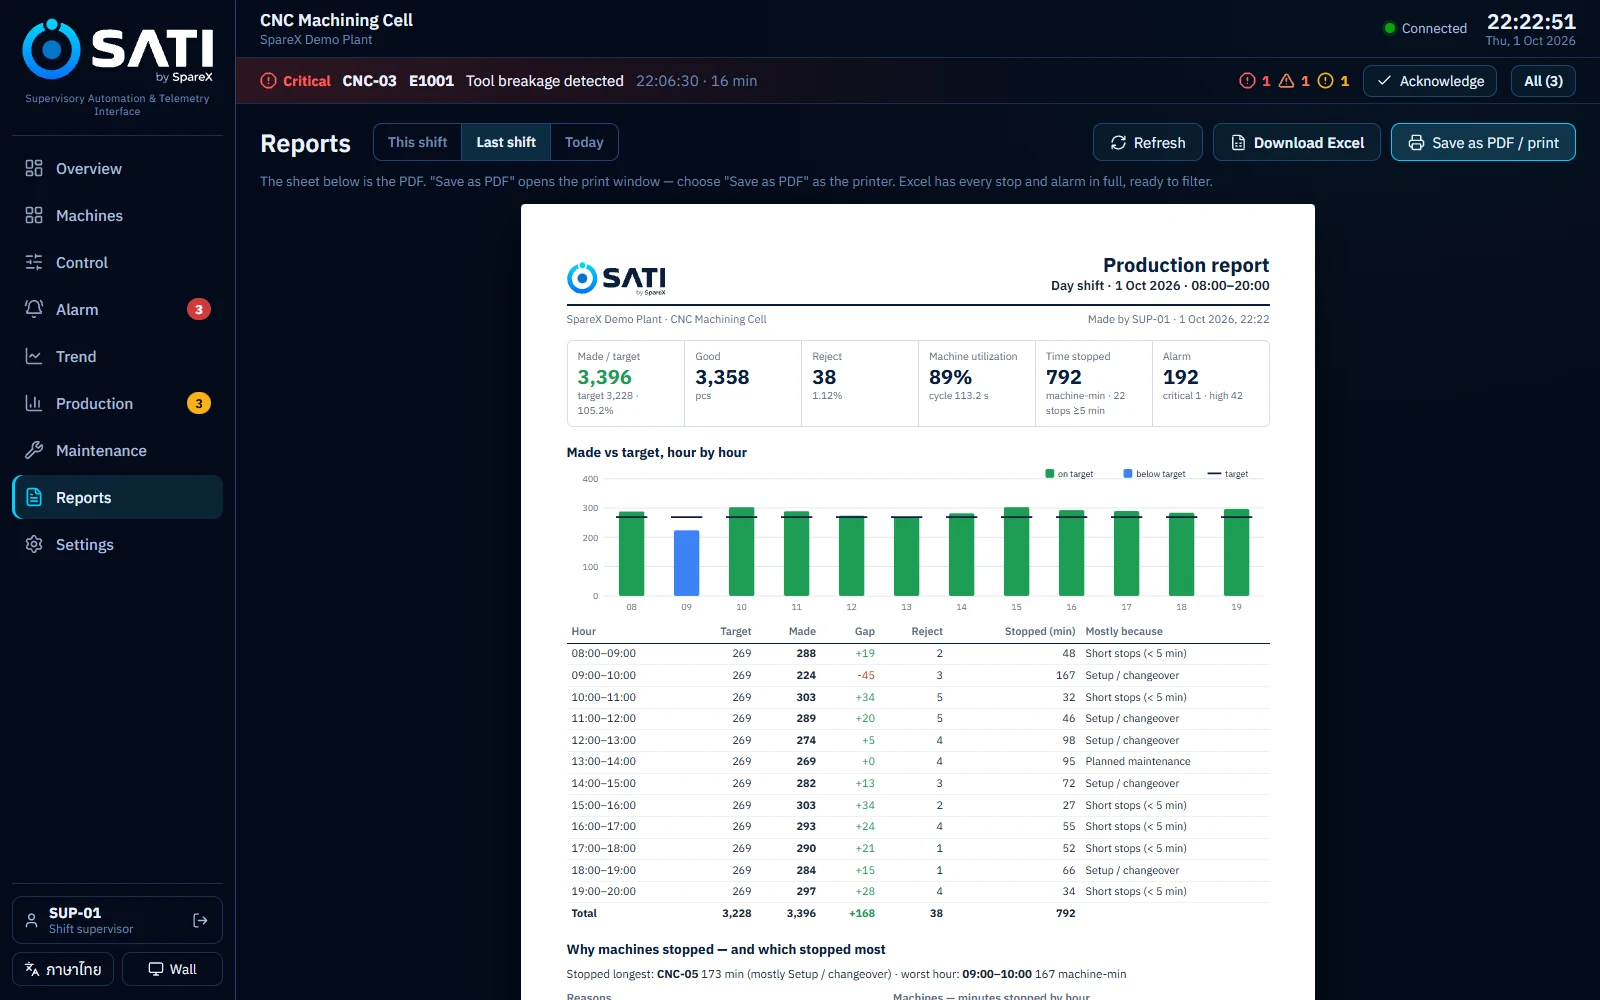The image size is (1600, 1000).
Task: Switch to the Today tab
Action: point(584,142)
